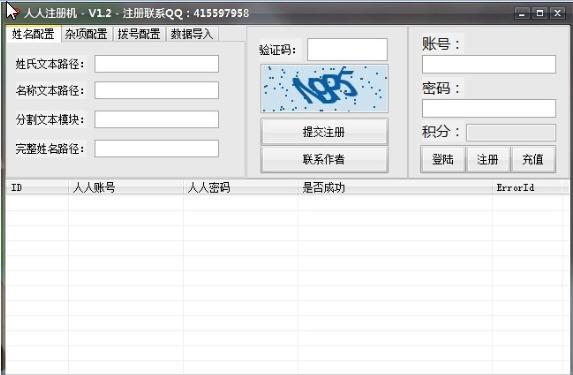The height and width of the screenshot is (375, 573).
Task: Maximize the 人人注册机 window
Action: tap(540, 13)
